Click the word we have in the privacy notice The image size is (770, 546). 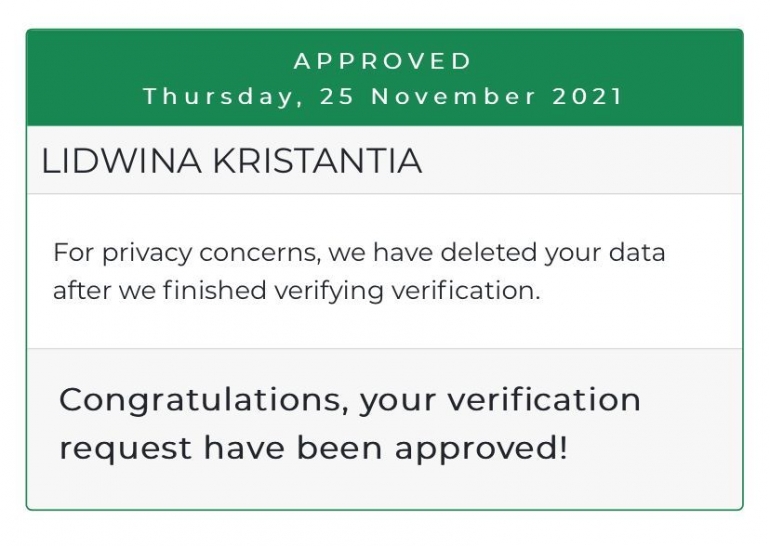(381, 252)
